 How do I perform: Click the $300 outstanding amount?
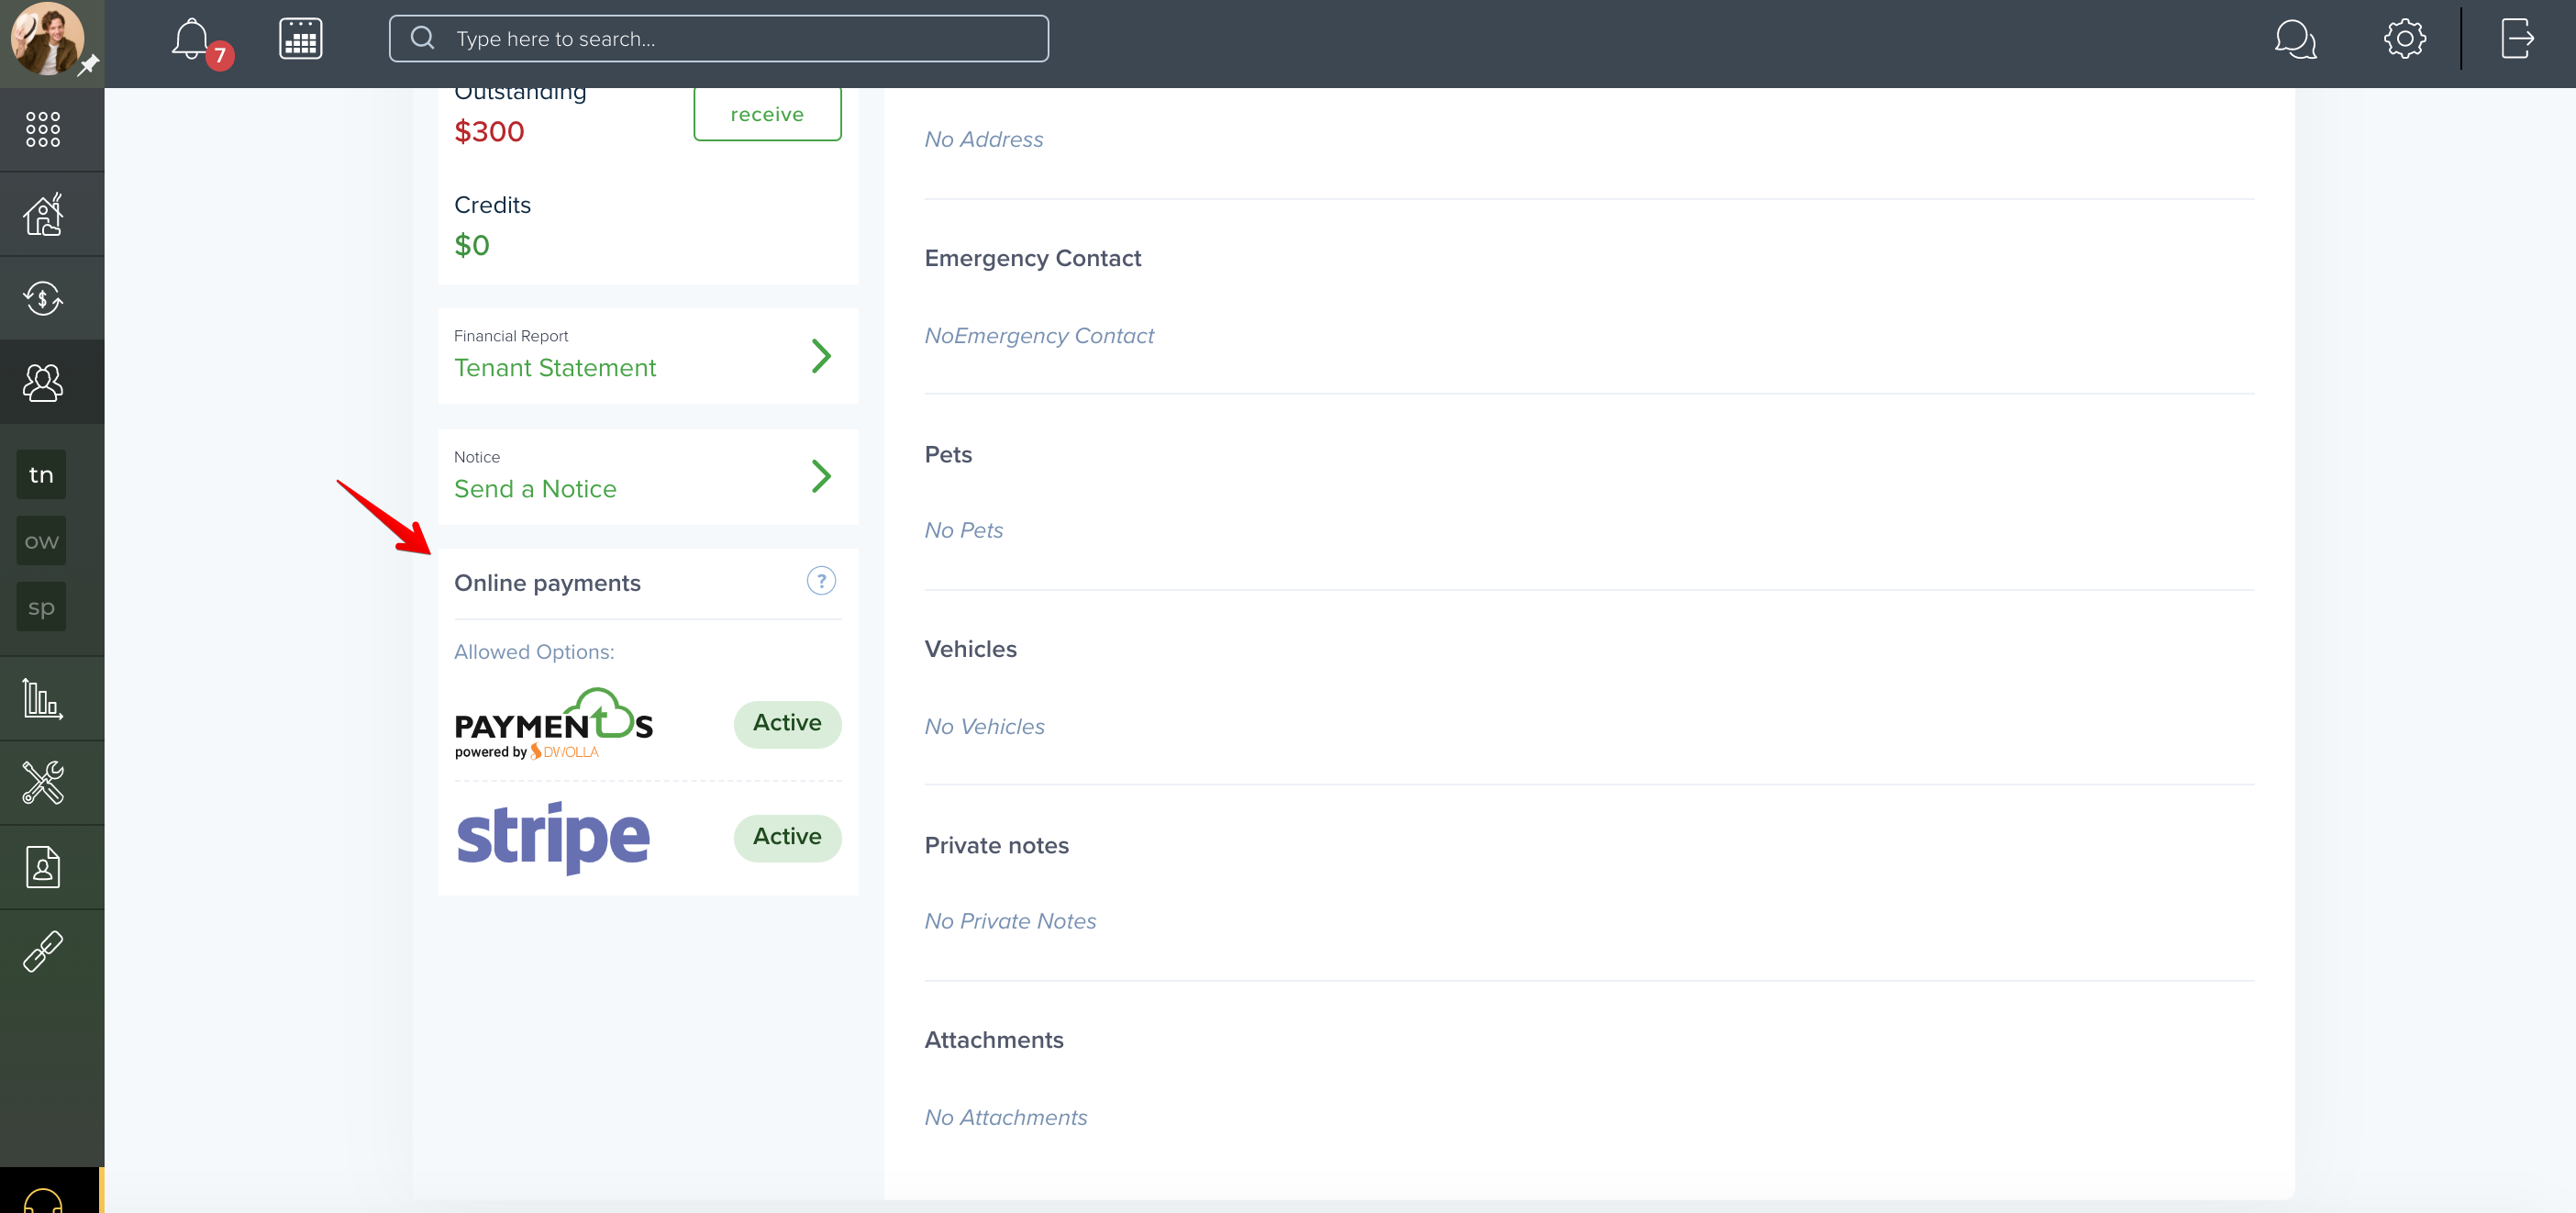pos(489,132)
